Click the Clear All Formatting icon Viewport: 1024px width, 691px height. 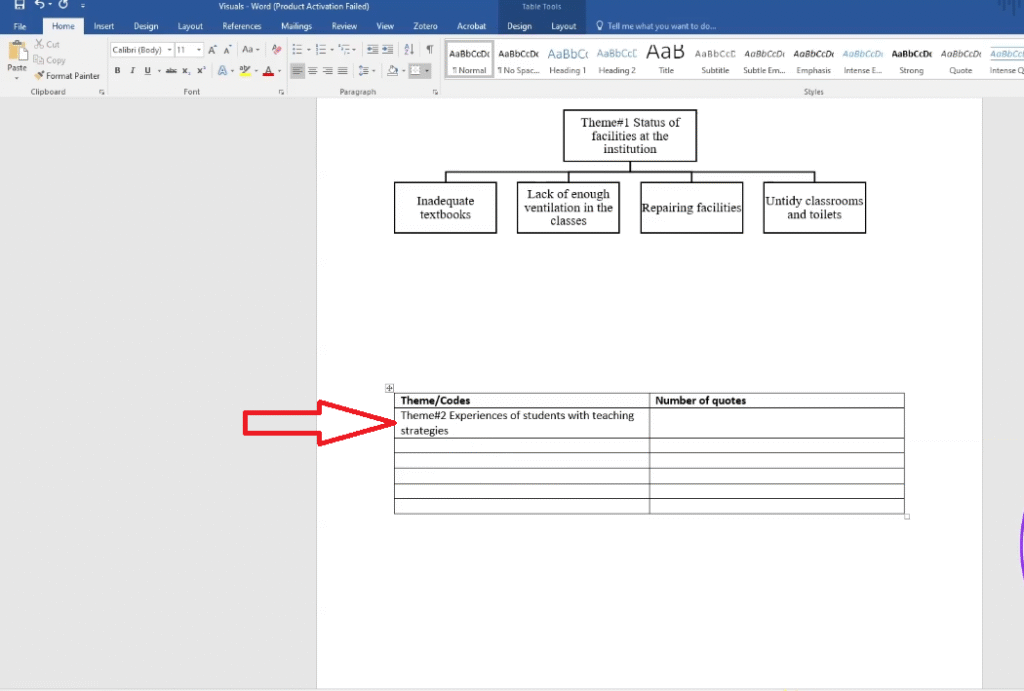coord(277,49)
